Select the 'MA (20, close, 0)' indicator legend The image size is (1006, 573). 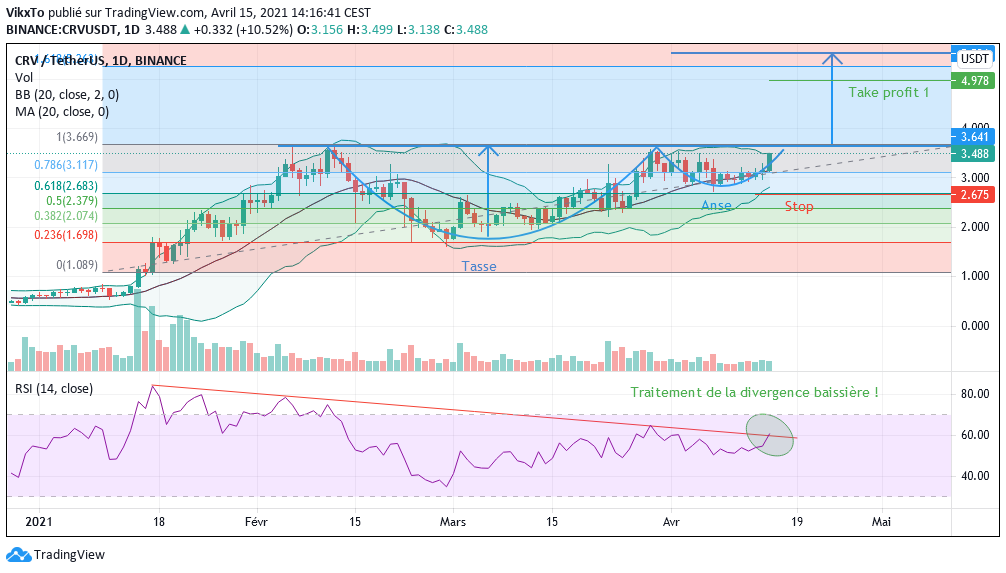pos(62,112)
